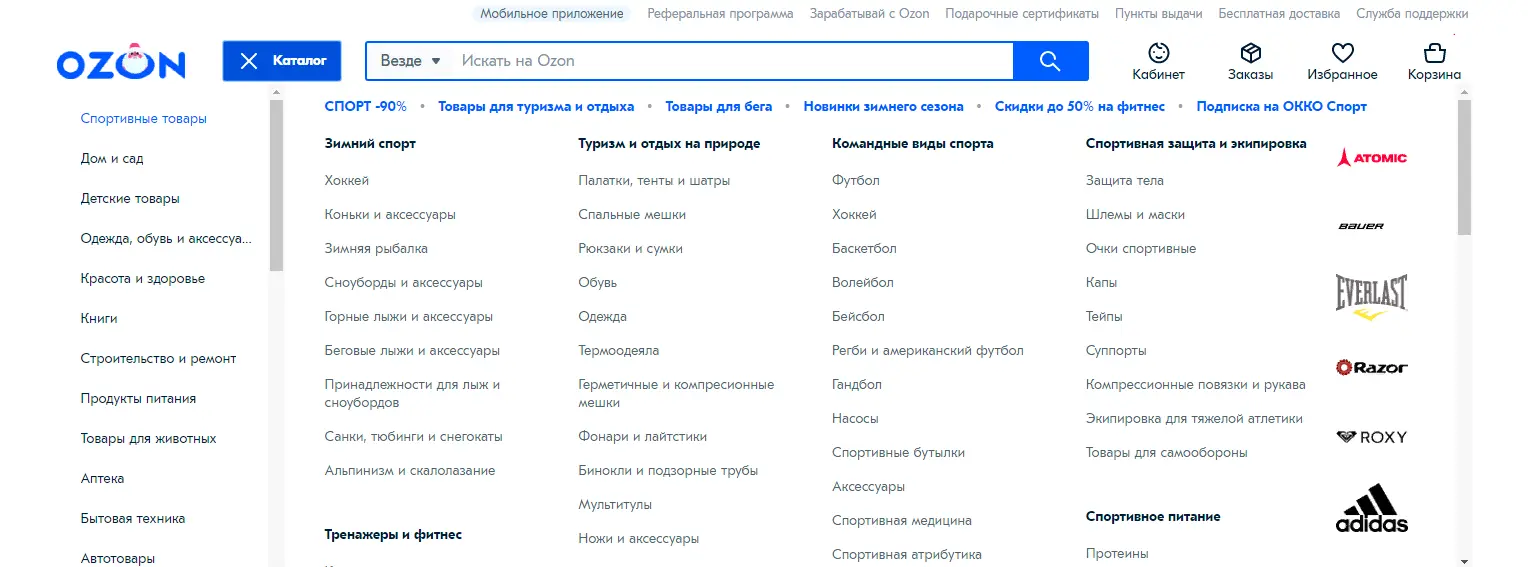Expand the Везде search scope dropdown
Screen dimensions: 1528x567
[x=410, y=61]
